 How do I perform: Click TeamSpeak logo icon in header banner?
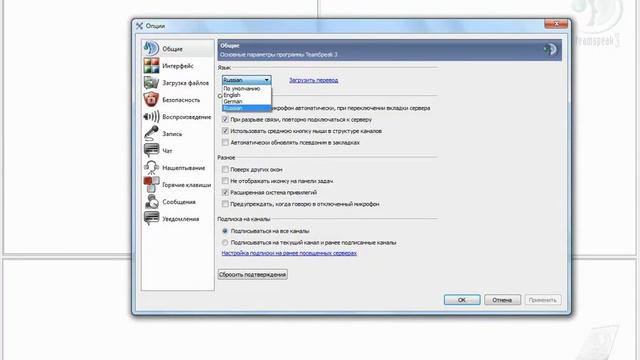pyautogui.click(x=550, y=49)
